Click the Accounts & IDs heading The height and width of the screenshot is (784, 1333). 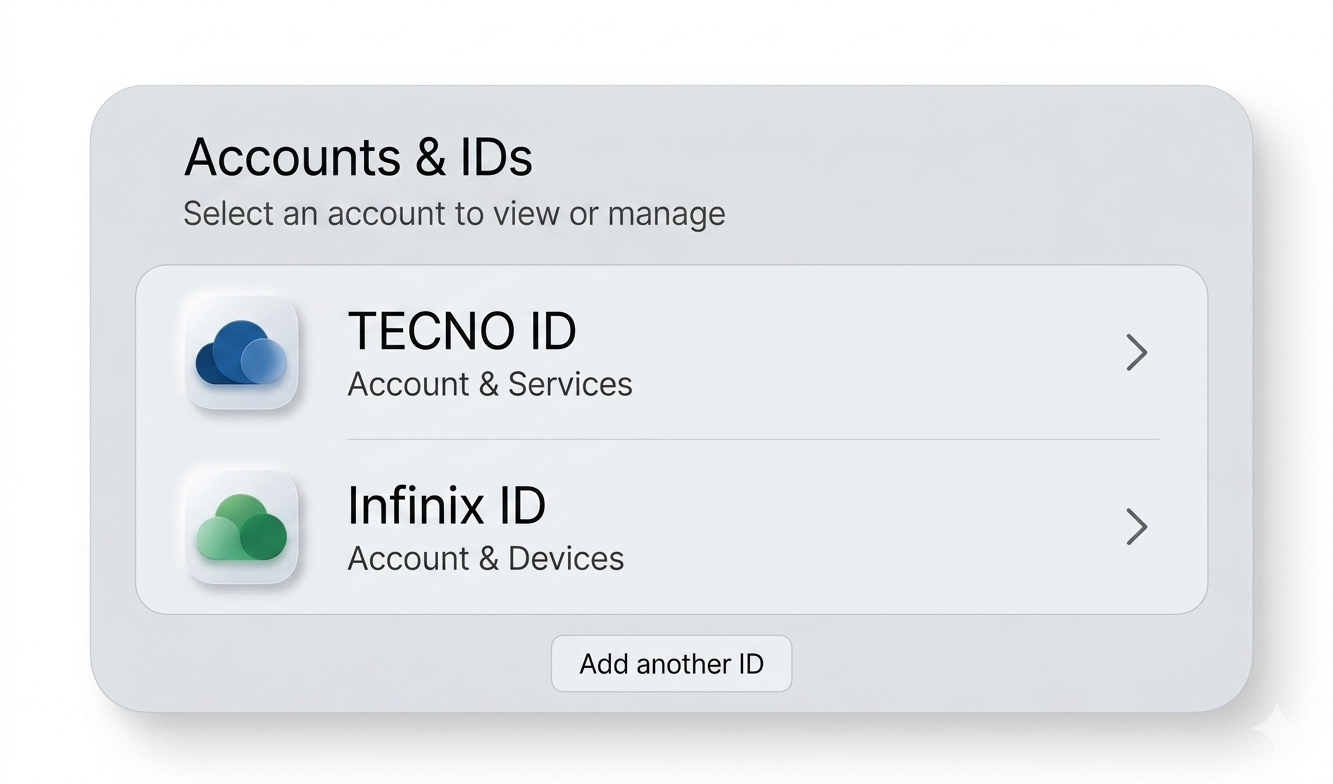tap(359, 157)
